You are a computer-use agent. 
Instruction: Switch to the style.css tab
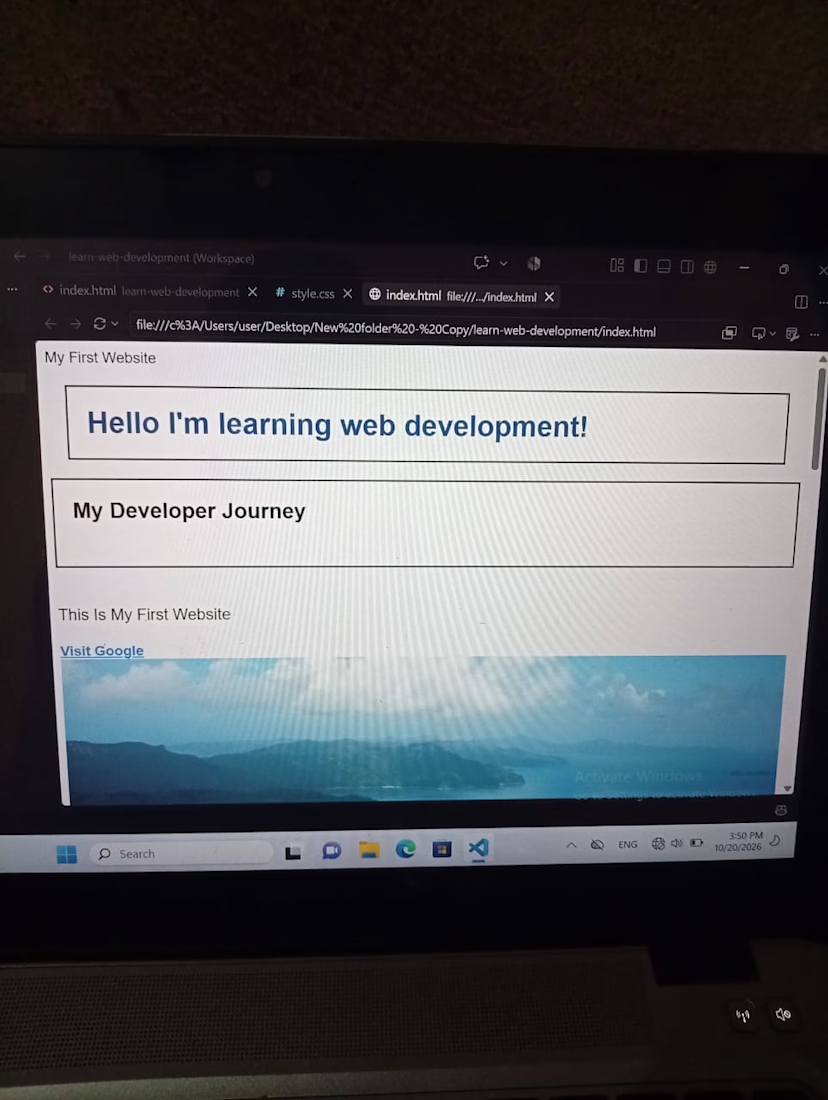[305, 293]
